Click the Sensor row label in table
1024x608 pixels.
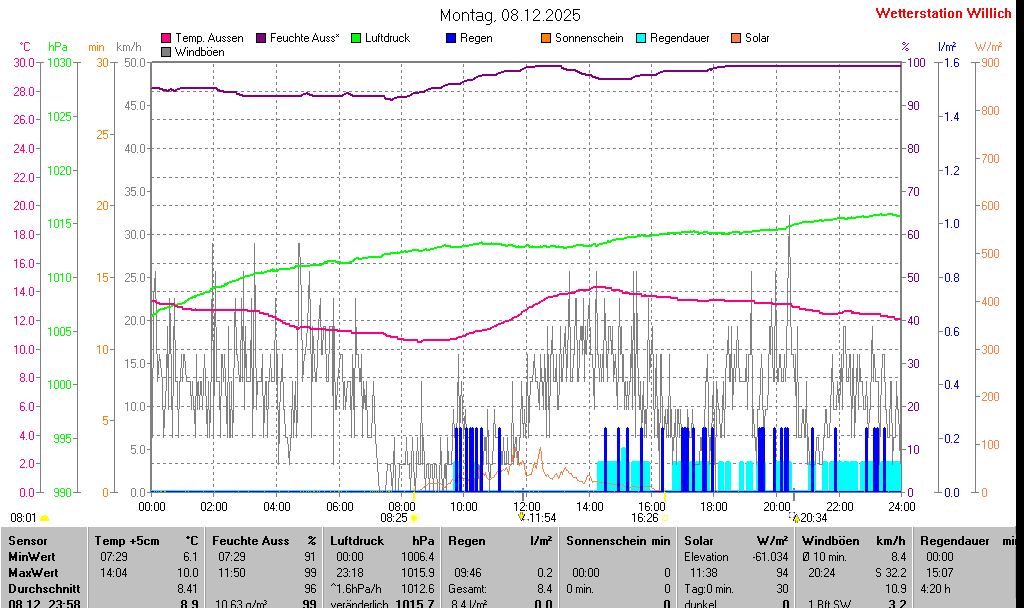[28, 540]
